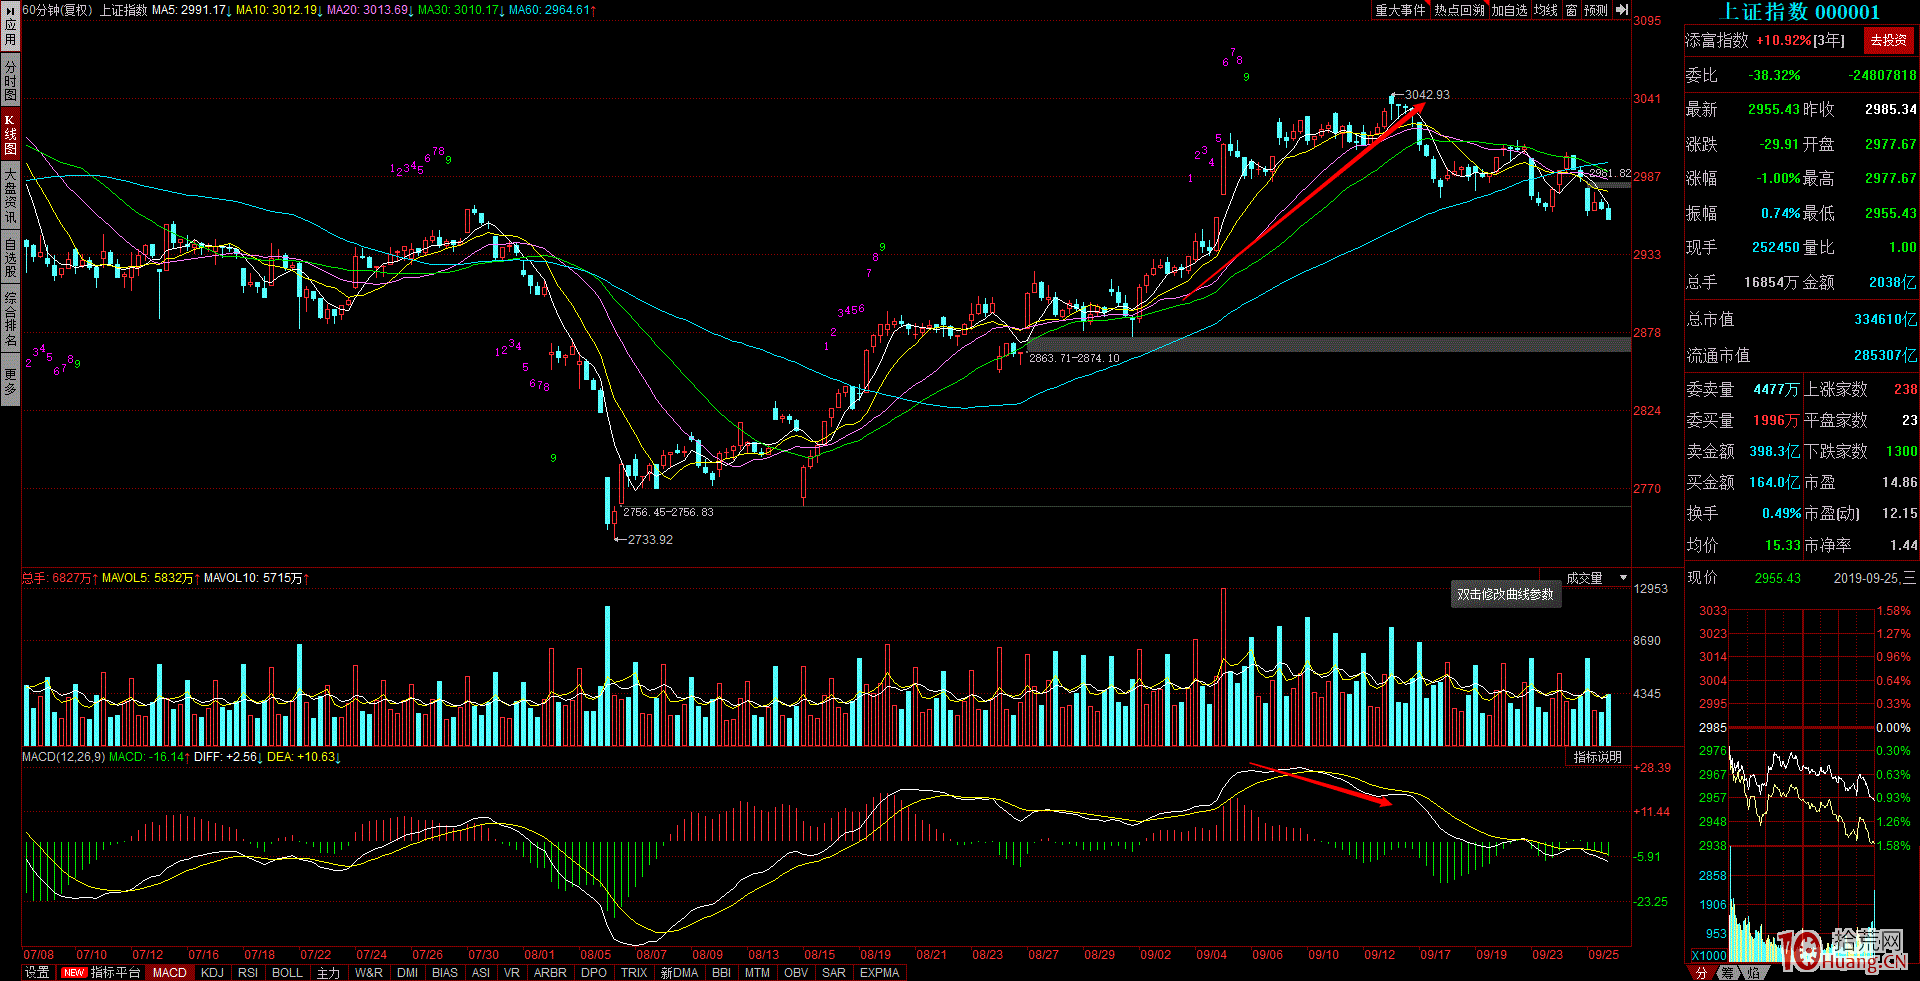
Task: Collapse the right panel with arrow icon
Action: coord(1622,10)
